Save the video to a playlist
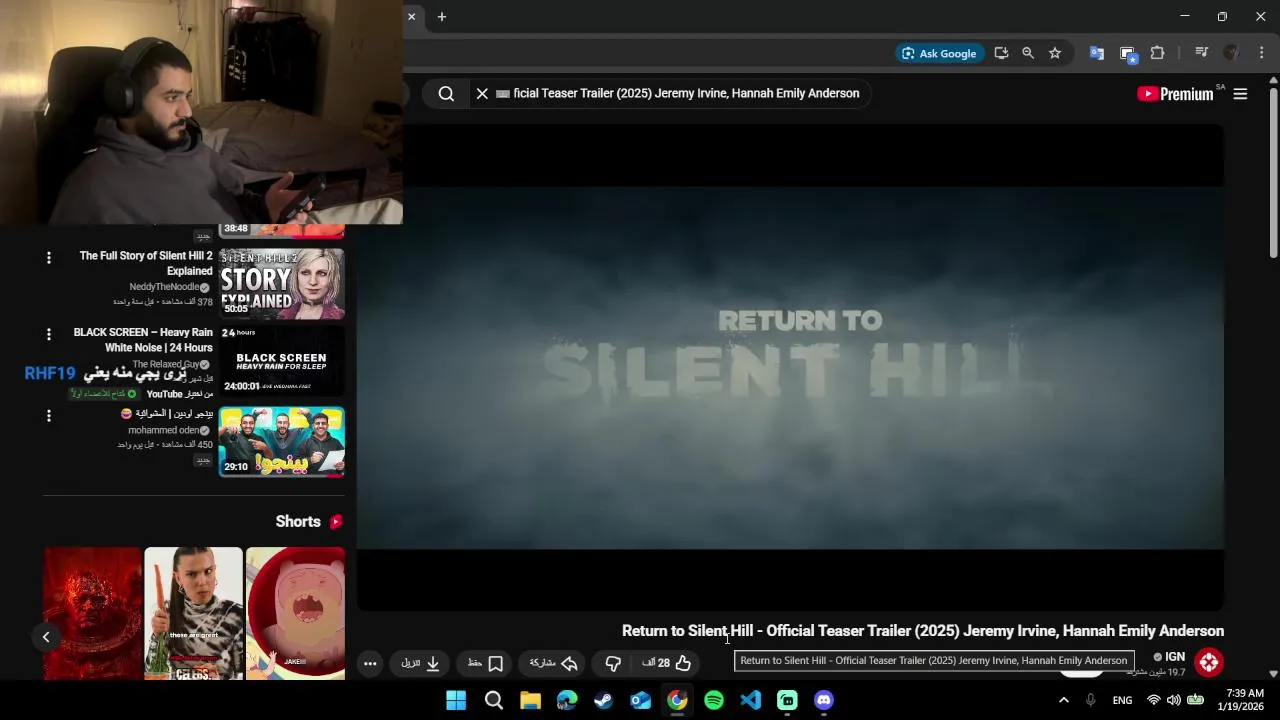 [x=485, y=663]
